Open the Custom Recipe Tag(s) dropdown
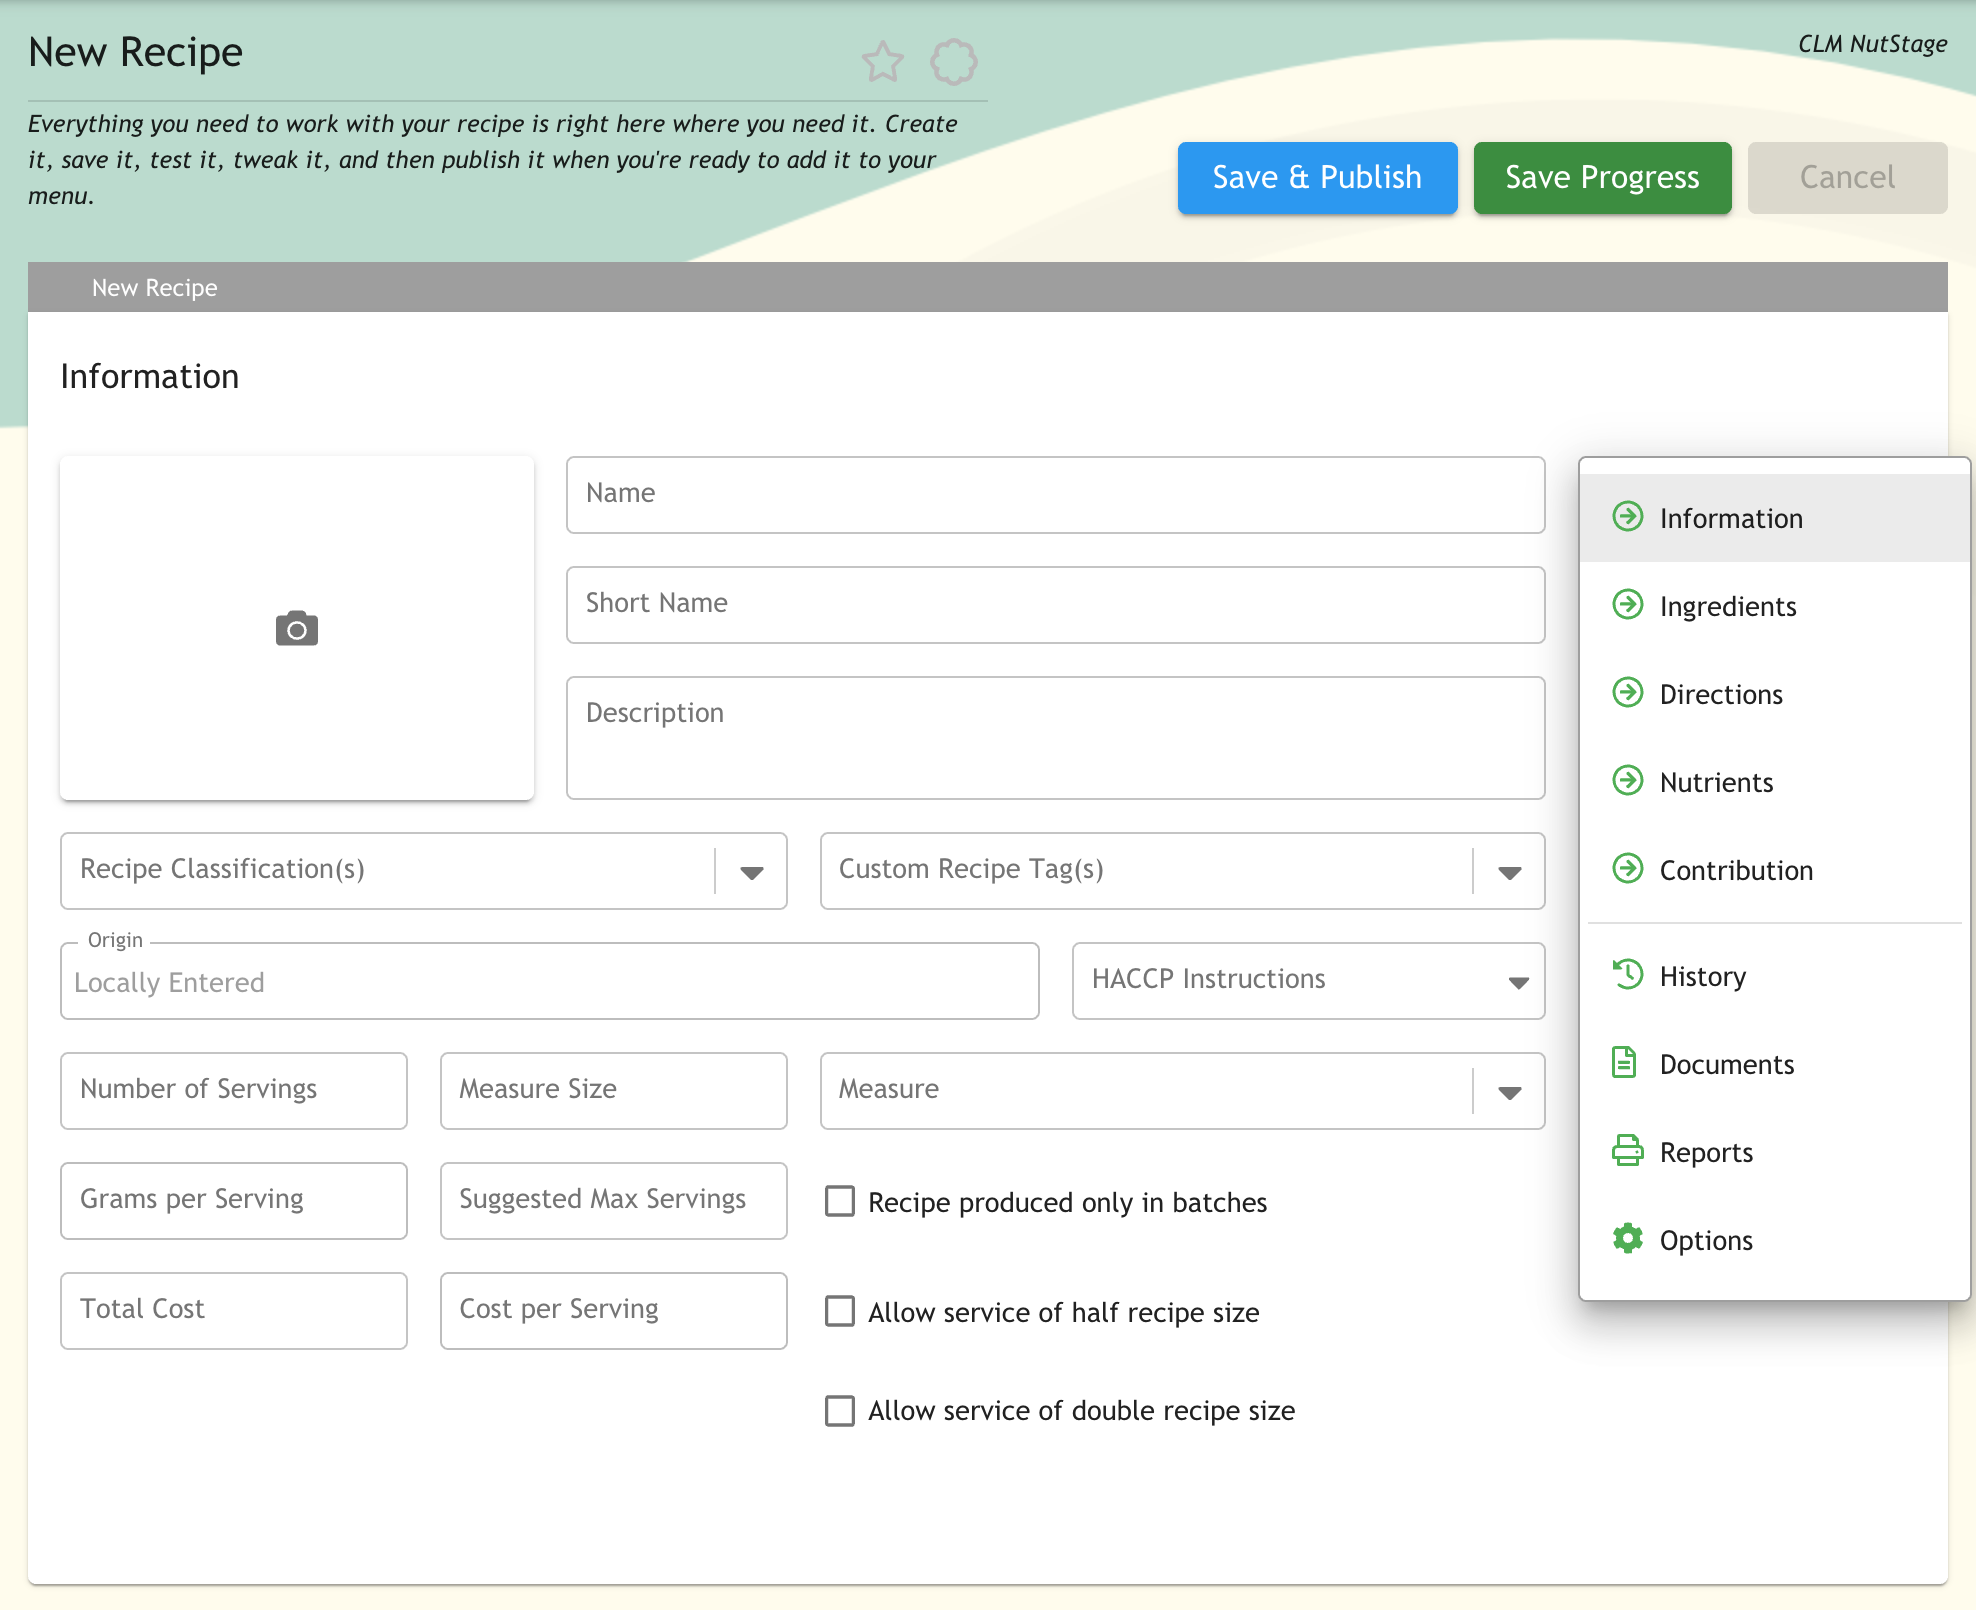Image resolution: width=1976 pixels, height=1610 pixels. tap(1509, 872)
